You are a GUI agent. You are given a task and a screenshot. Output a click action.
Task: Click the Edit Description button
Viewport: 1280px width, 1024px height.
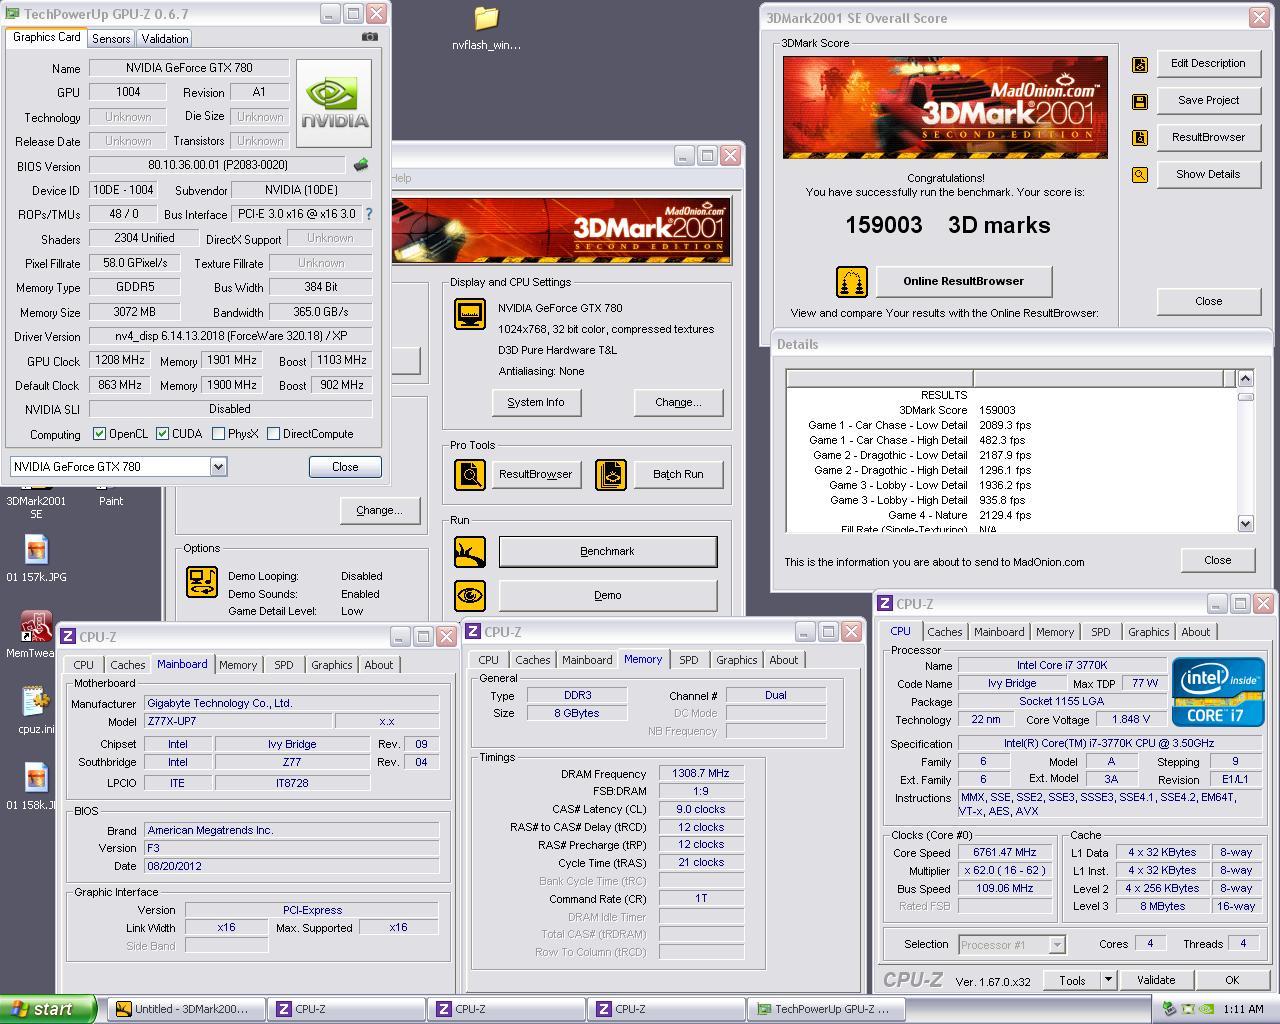pos(1208,64)
